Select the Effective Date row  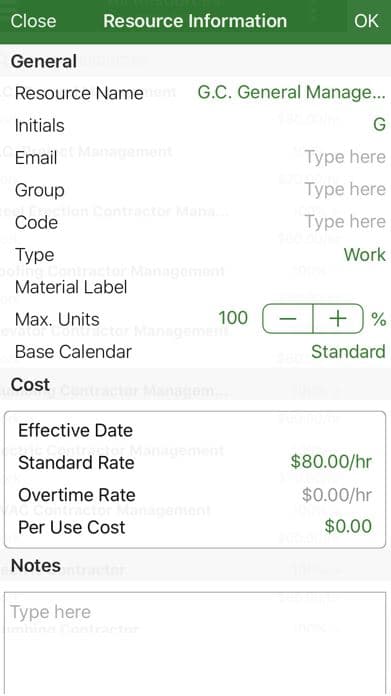point(195,430)
